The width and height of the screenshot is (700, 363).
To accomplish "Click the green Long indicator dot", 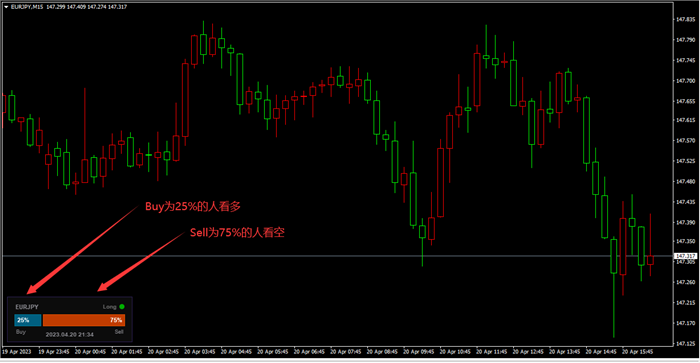I will (x=122, y=307).
